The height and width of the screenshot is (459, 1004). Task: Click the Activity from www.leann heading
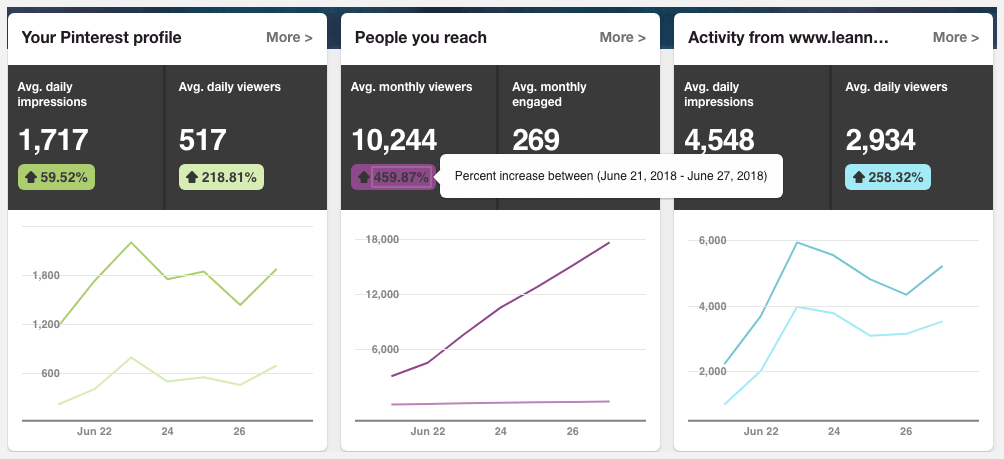788,37
